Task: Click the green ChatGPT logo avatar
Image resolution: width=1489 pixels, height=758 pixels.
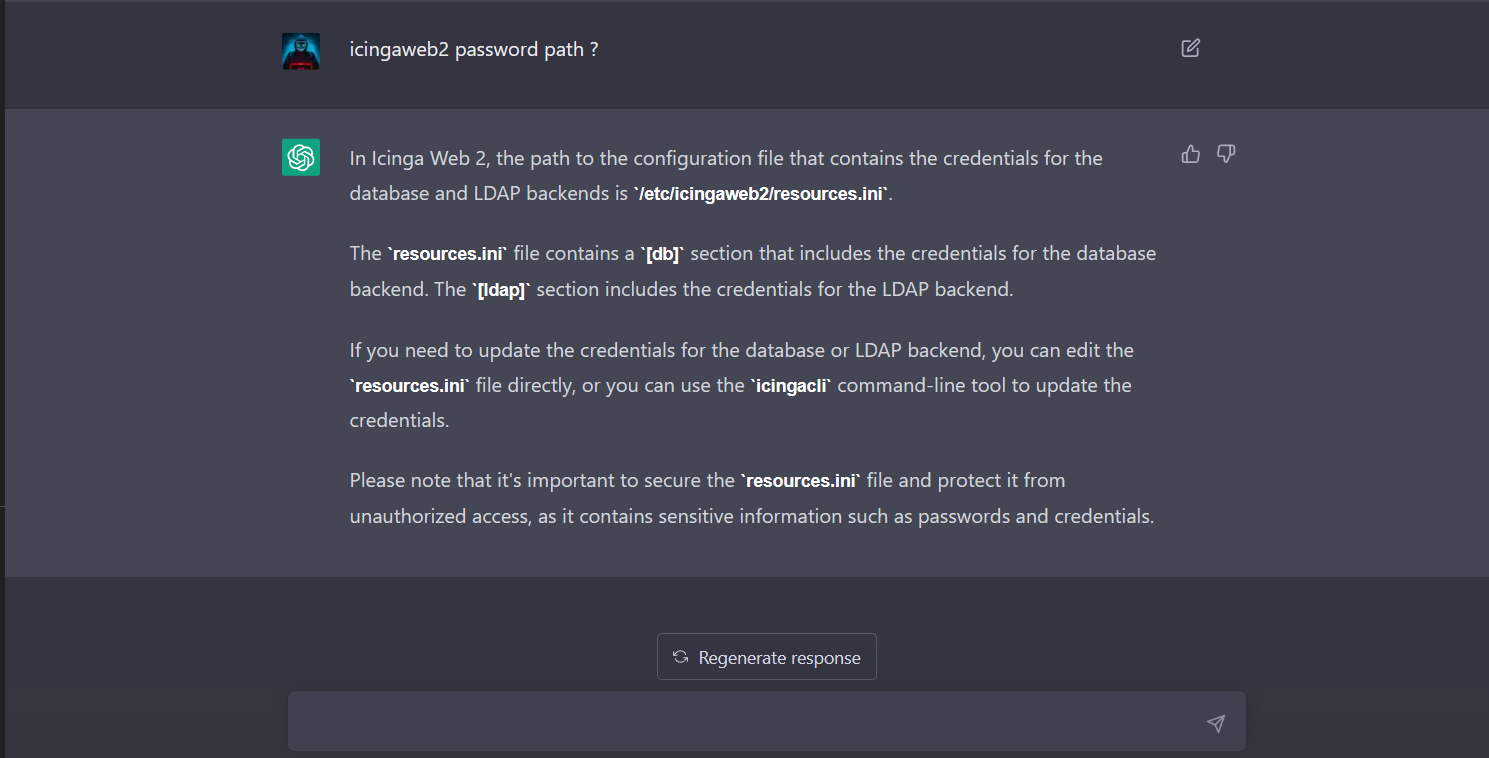Action: (301, 157)
